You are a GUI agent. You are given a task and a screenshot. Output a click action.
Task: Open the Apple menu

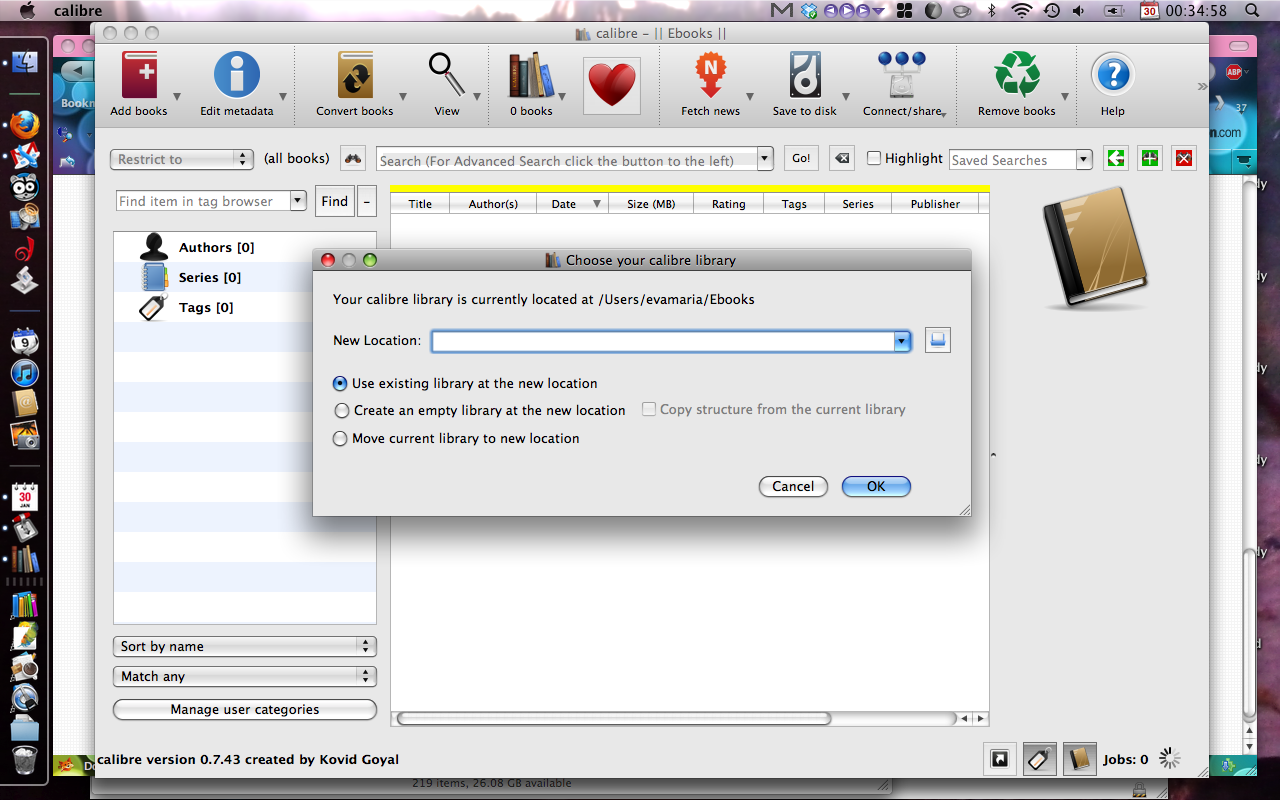tap(27, 11)
